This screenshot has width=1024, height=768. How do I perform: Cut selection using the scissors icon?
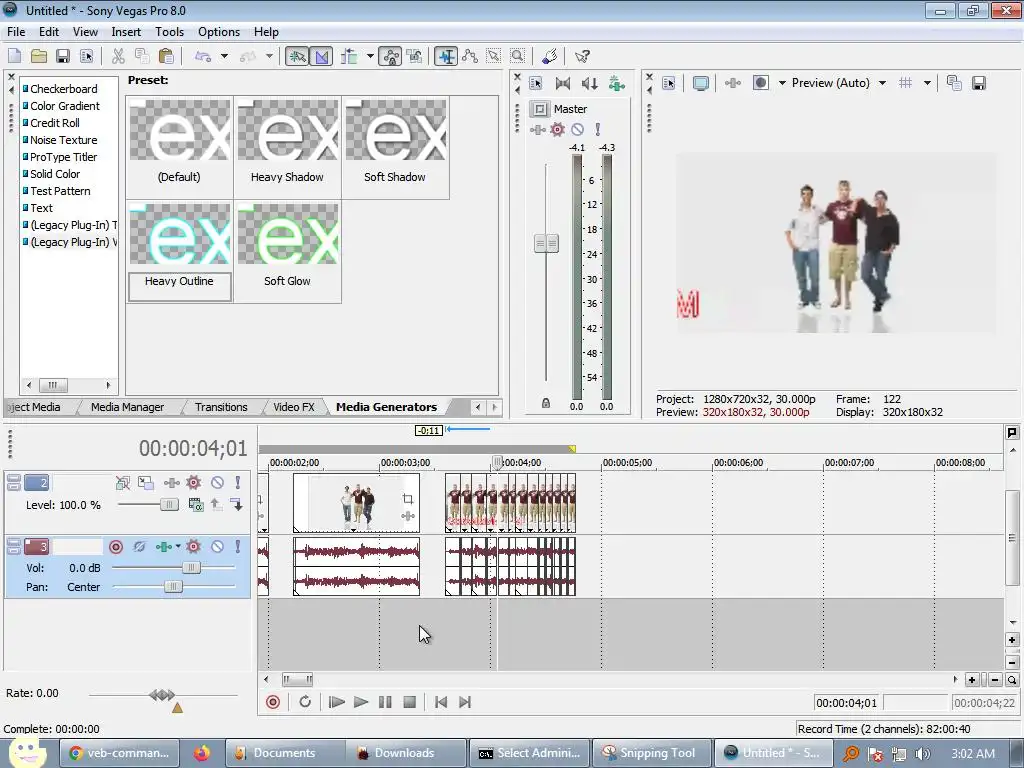(x=118, y=56)
